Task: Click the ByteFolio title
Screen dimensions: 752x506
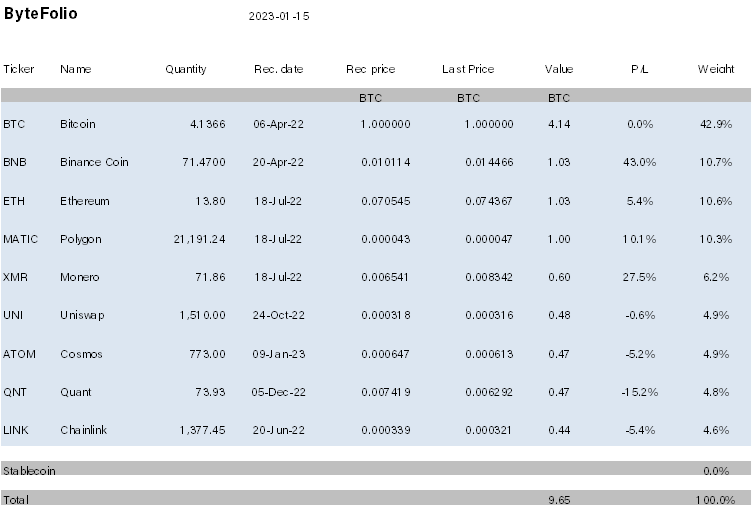Action: click(40, 13)
